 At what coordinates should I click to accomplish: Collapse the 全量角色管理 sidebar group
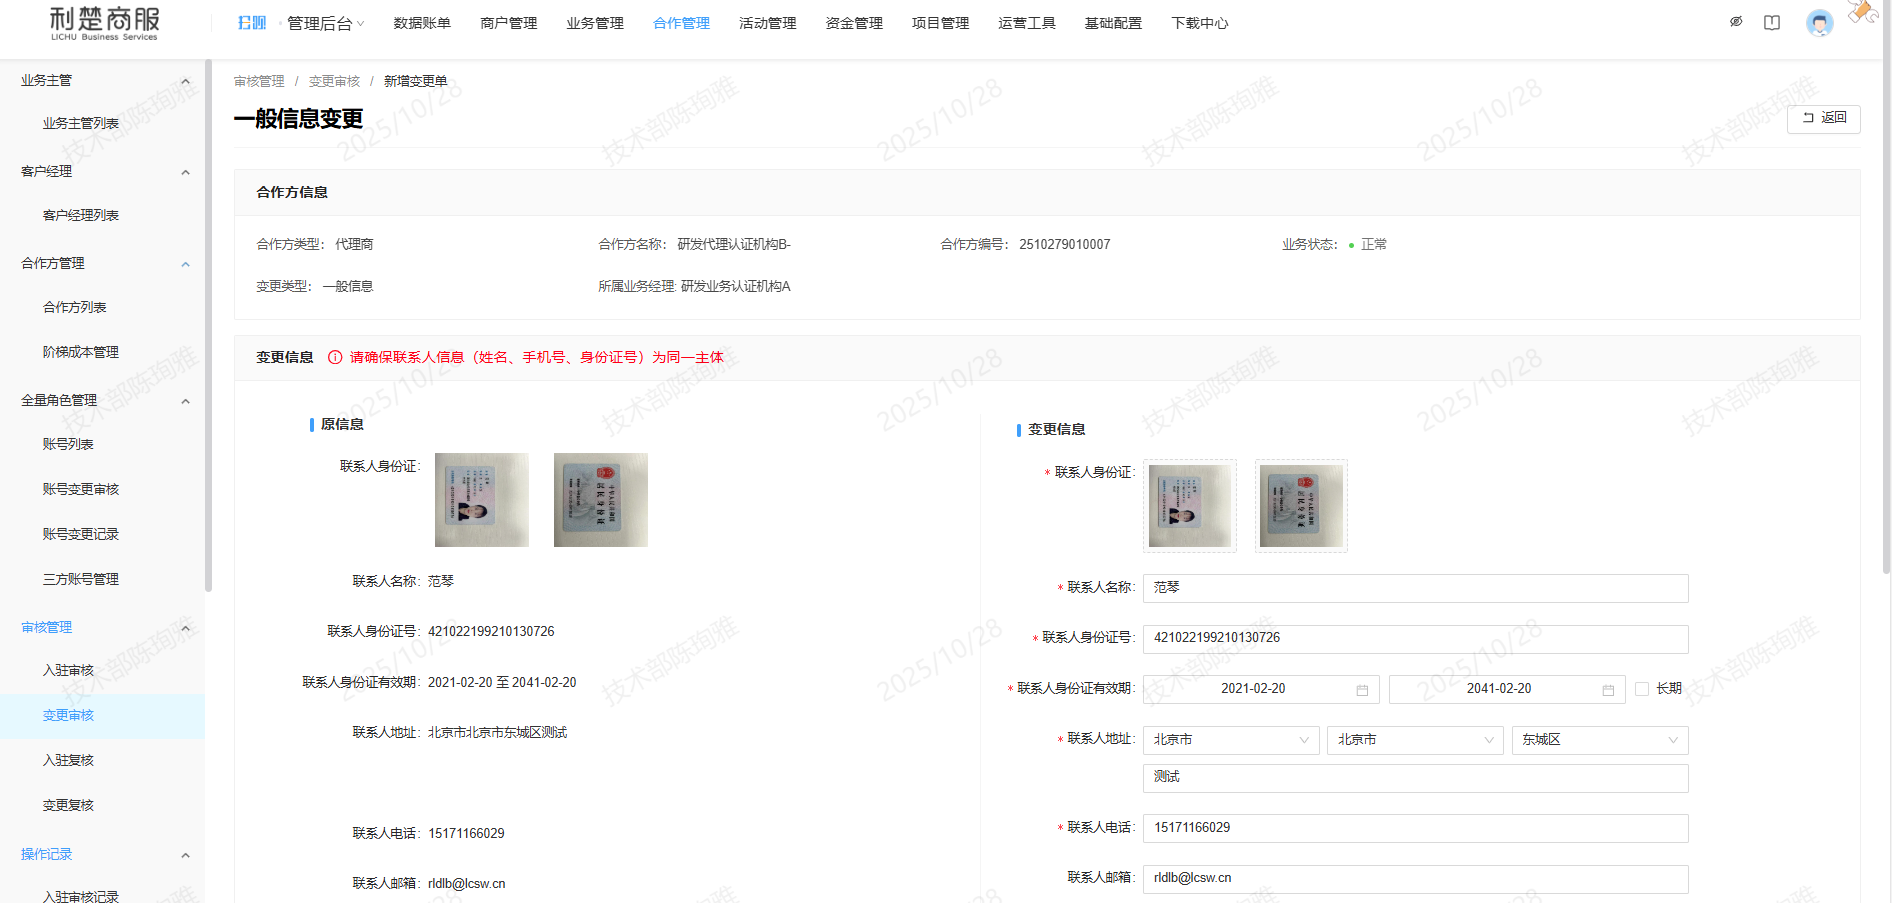point(185,401)
